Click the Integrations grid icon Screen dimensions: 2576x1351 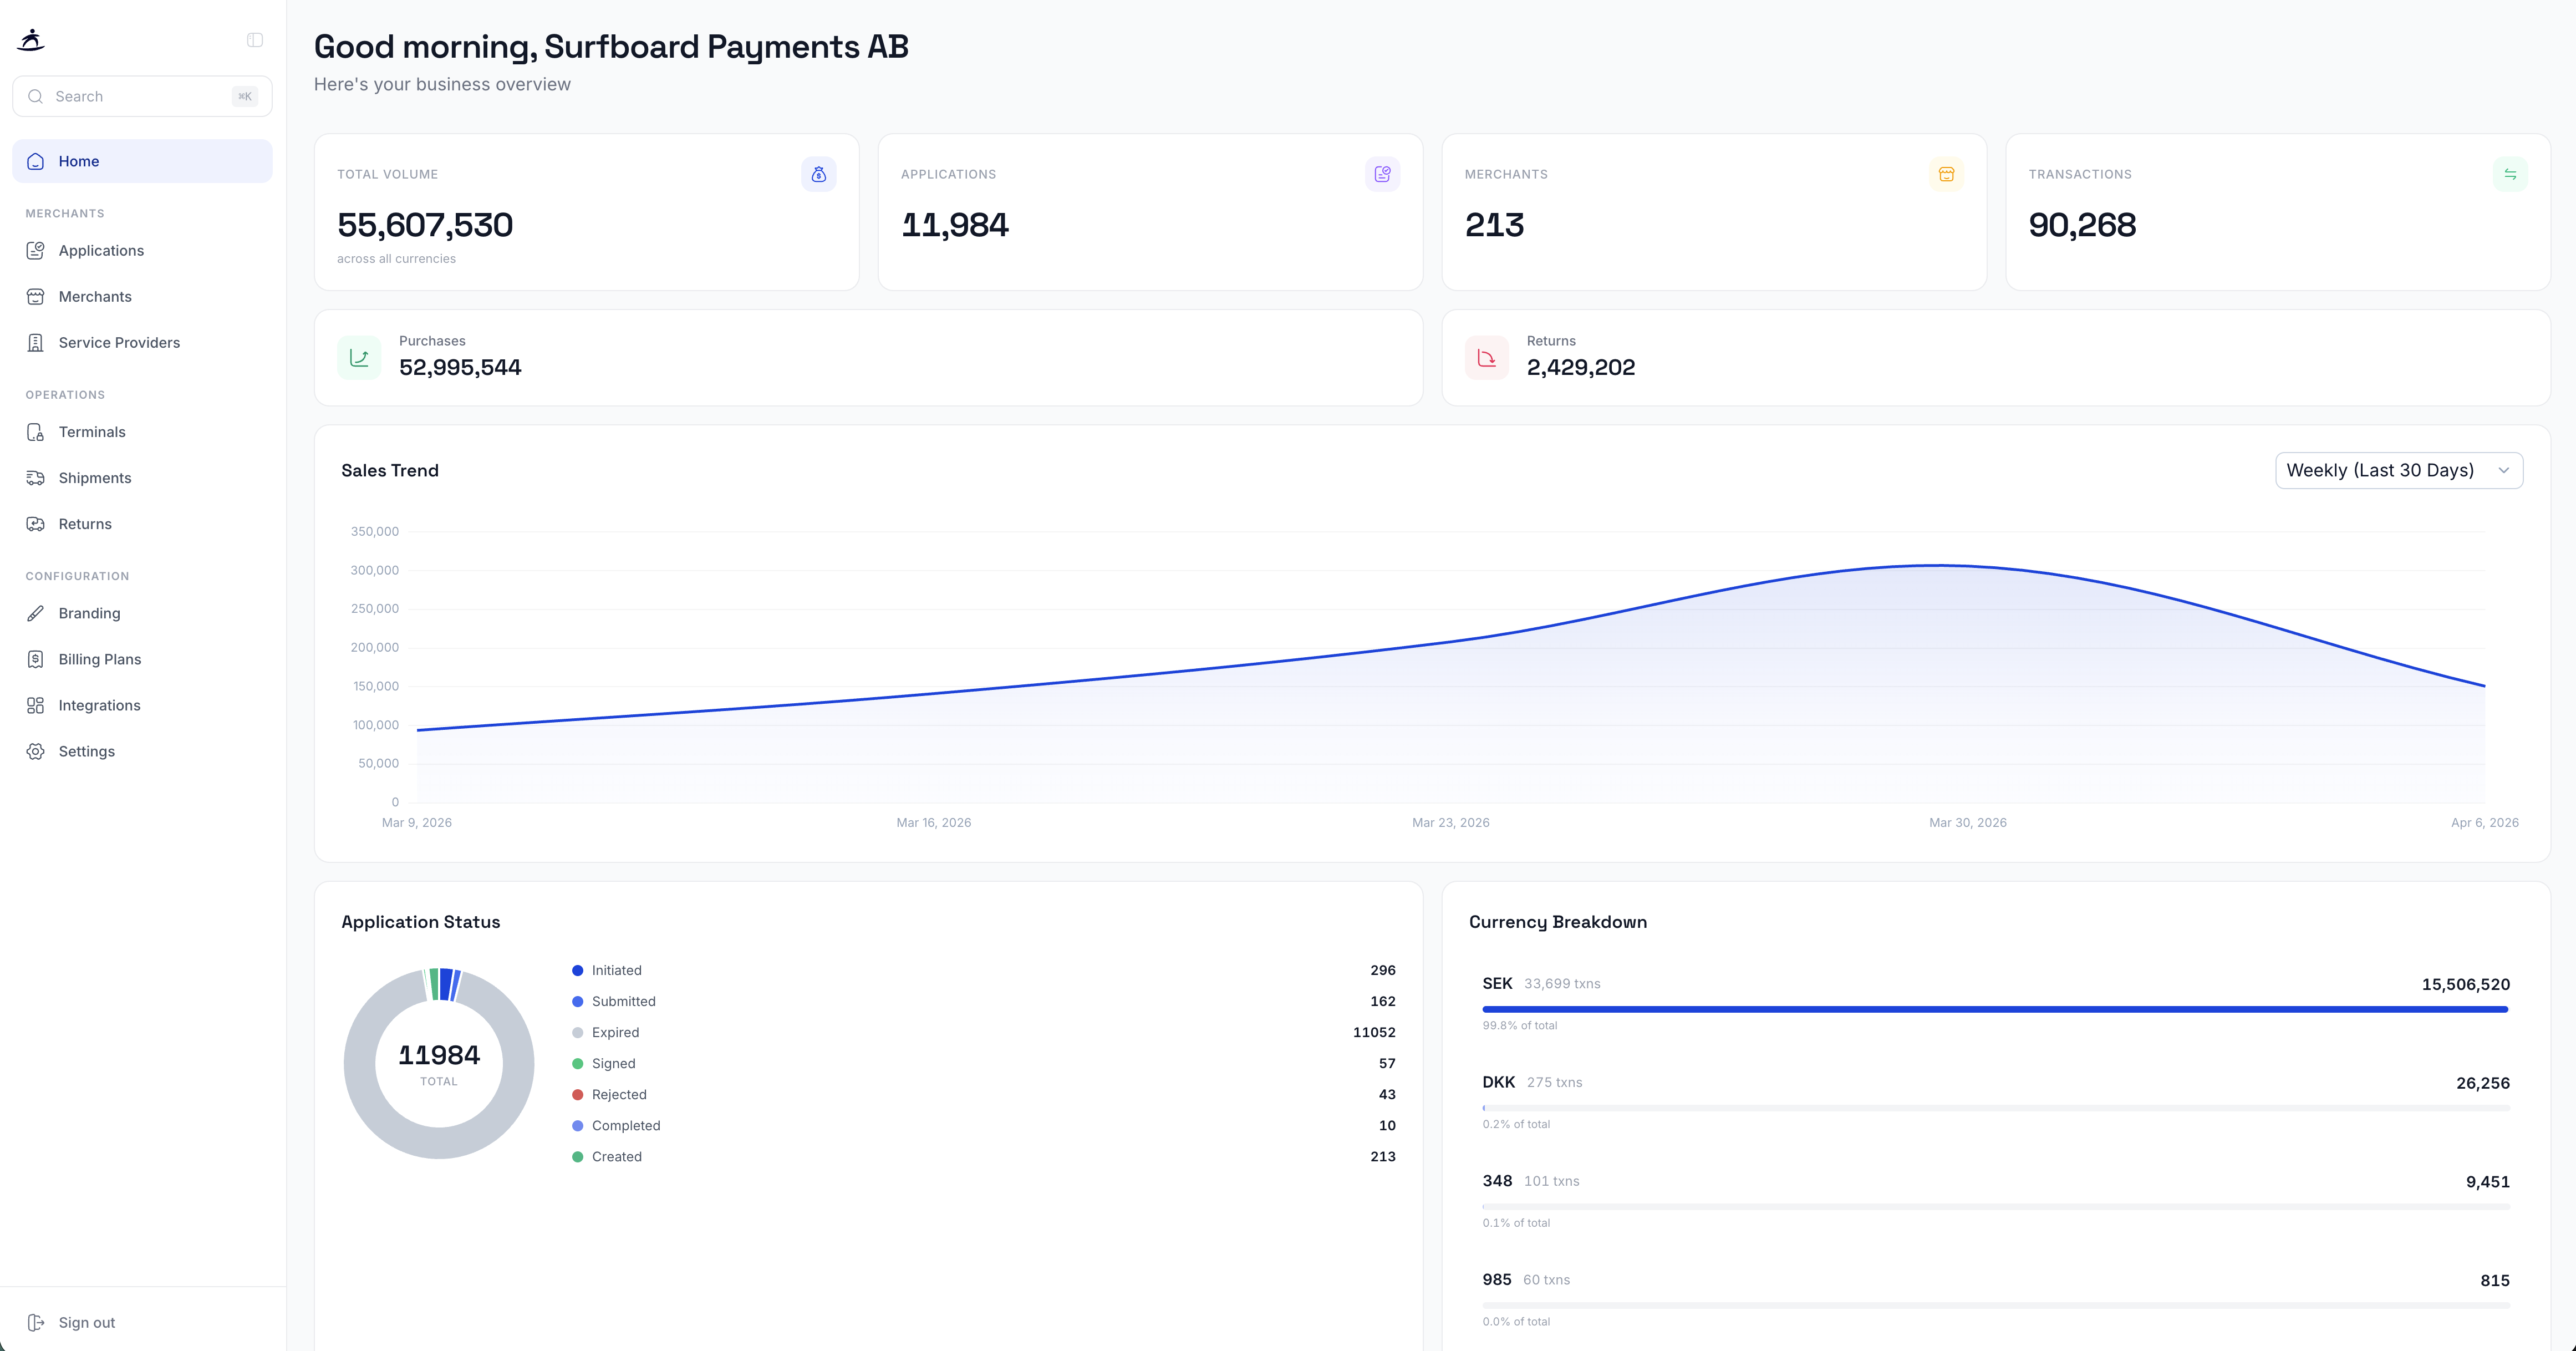click(35, 705)
